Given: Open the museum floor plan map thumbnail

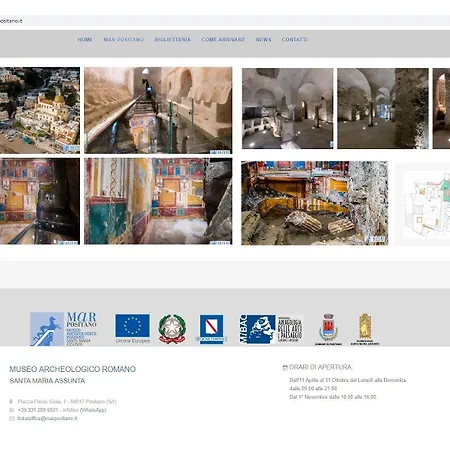Looking at the screenshot, I should tap(423, 204).
